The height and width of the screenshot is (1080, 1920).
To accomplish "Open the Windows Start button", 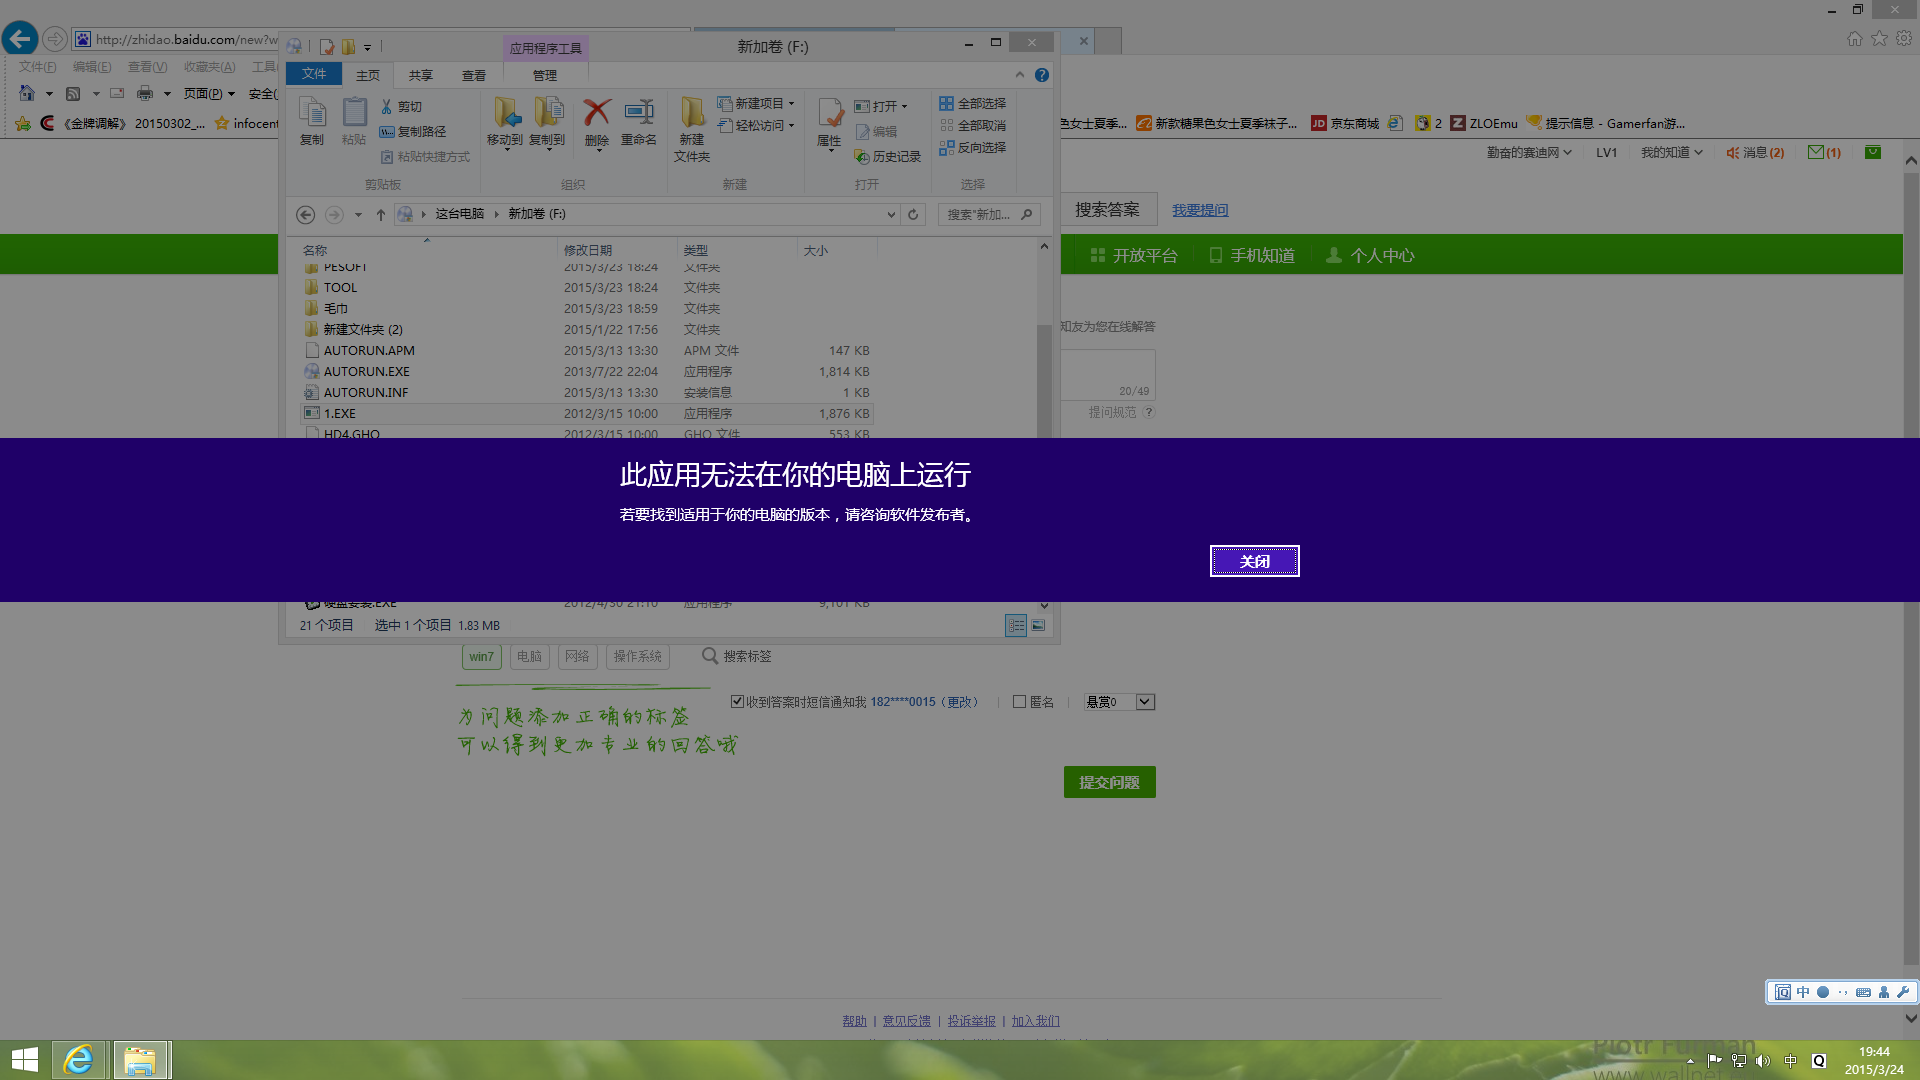I will point(25,1060).
